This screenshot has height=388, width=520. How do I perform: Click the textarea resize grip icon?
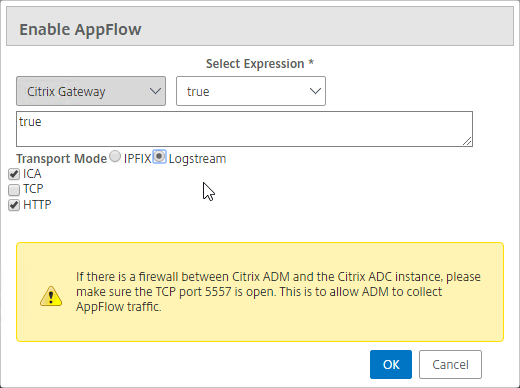(x=467, y=141)
